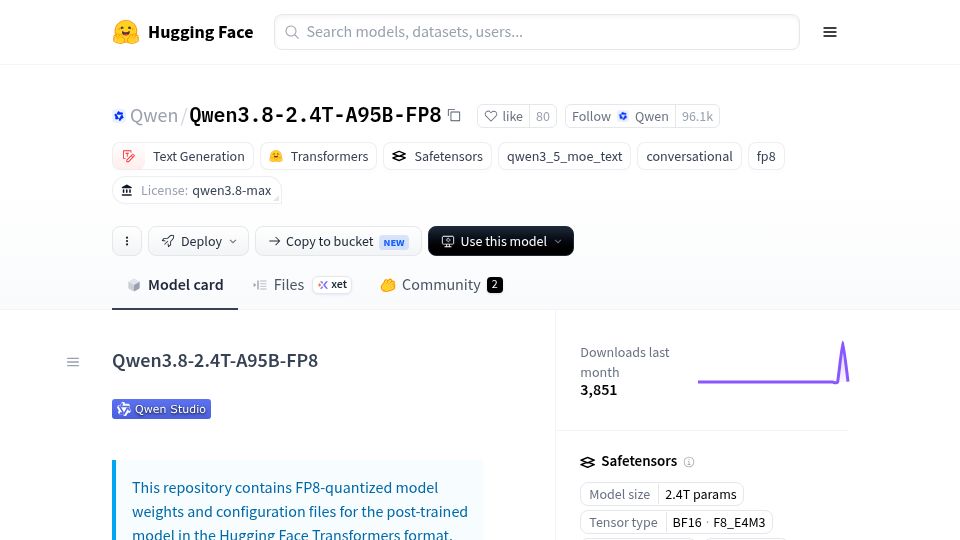Click the 3,851 downloads number
This screenshot has height=540, width=960.
599,390
